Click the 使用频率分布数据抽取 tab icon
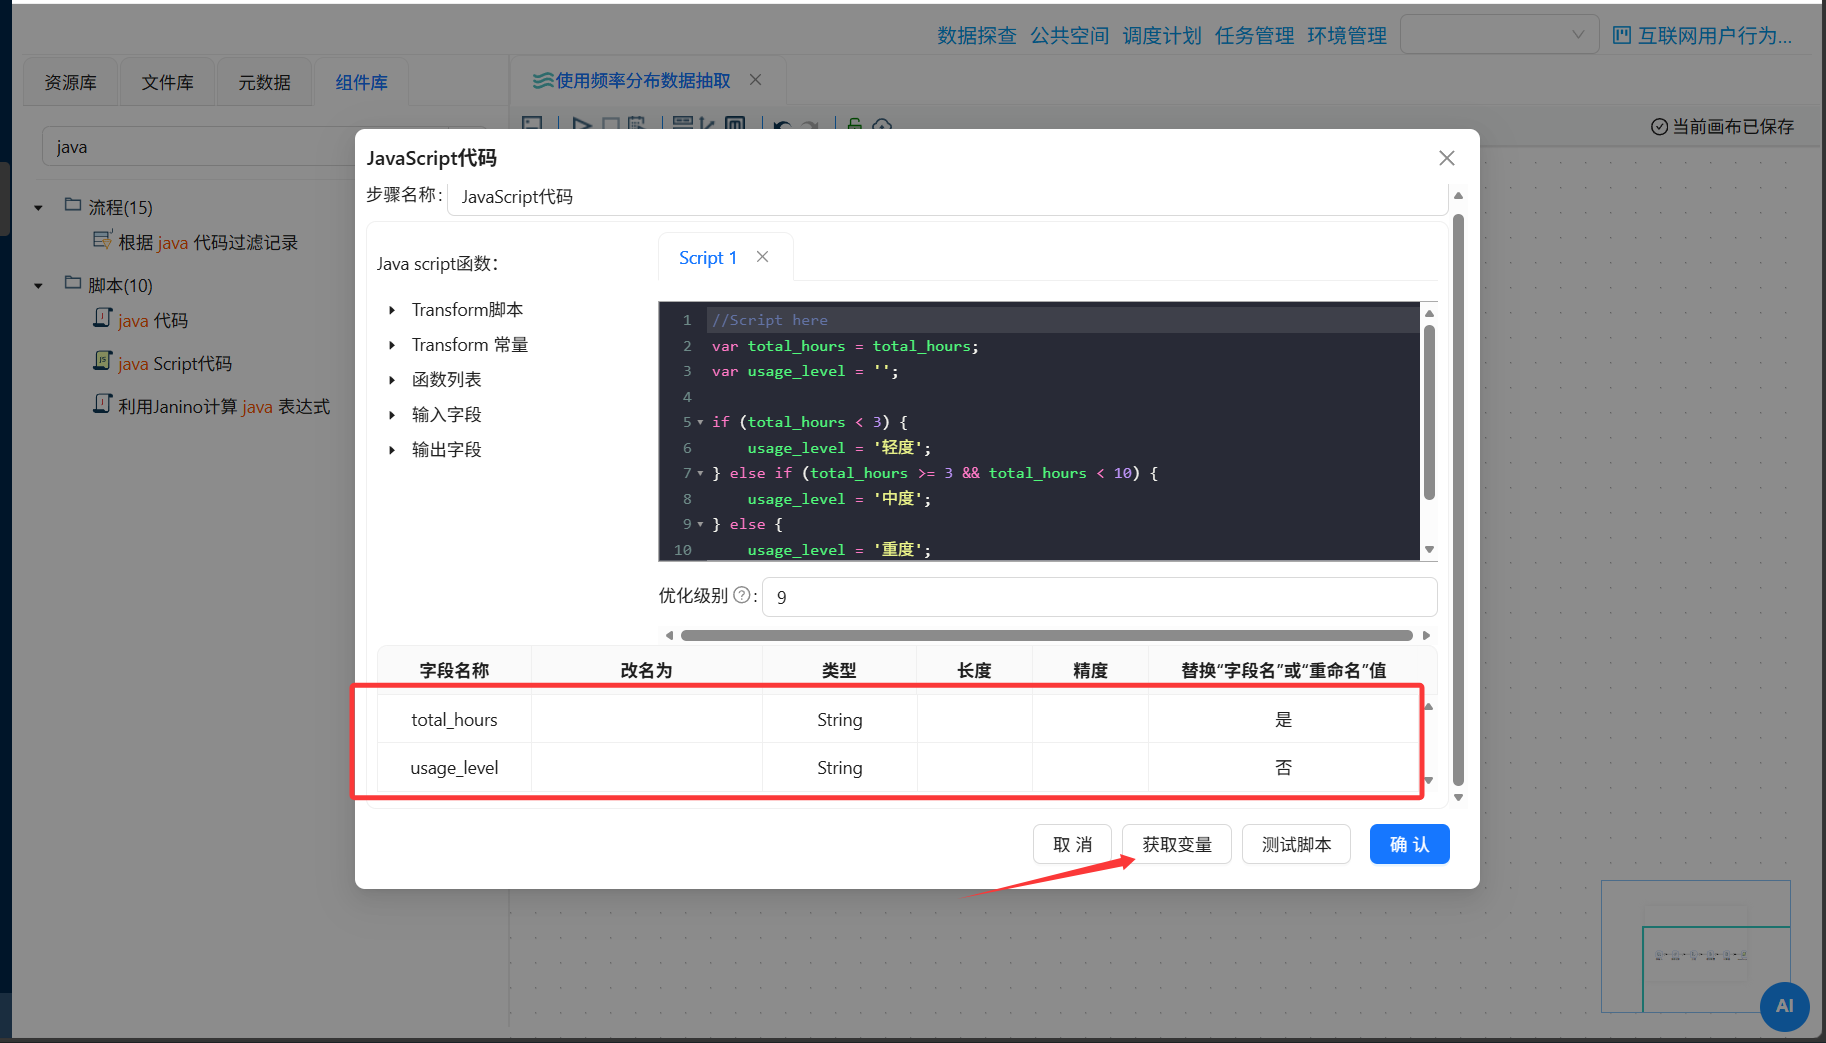The height and width of the screenshot is (1043, 1826). click(x=543, y=80)
